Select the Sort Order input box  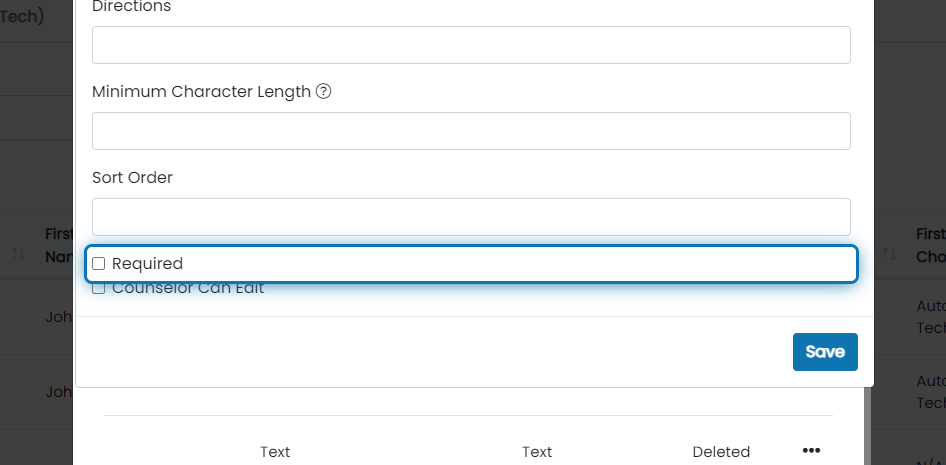tap(471, 217)
